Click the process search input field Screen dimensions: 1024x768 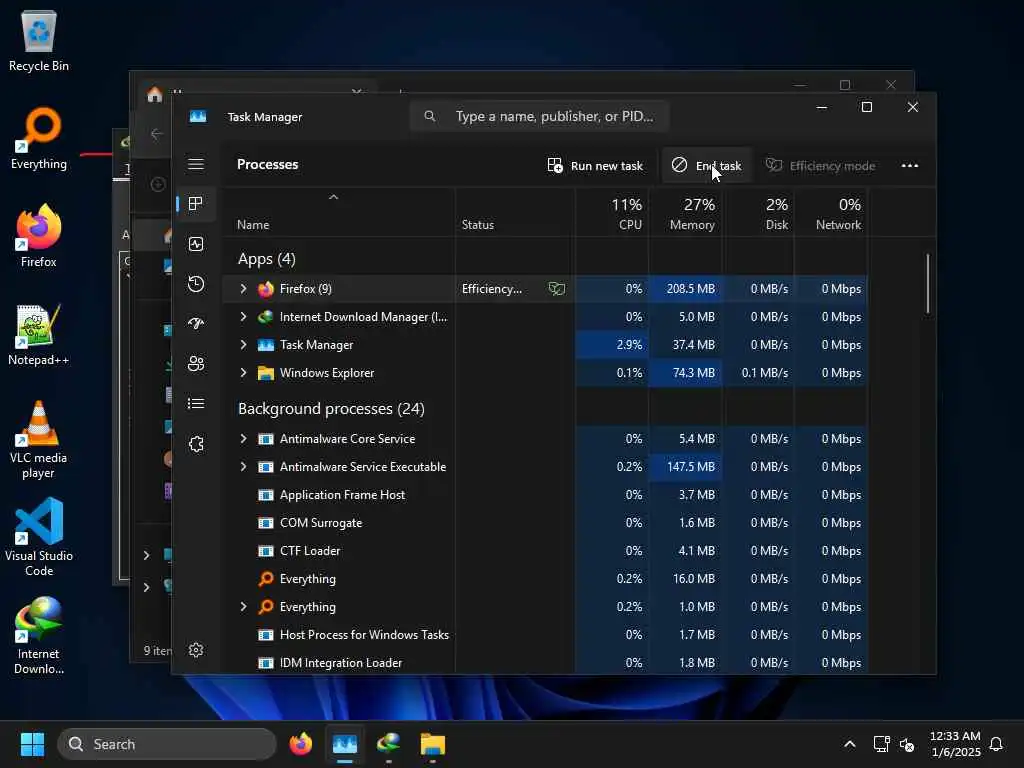point(540,116)
